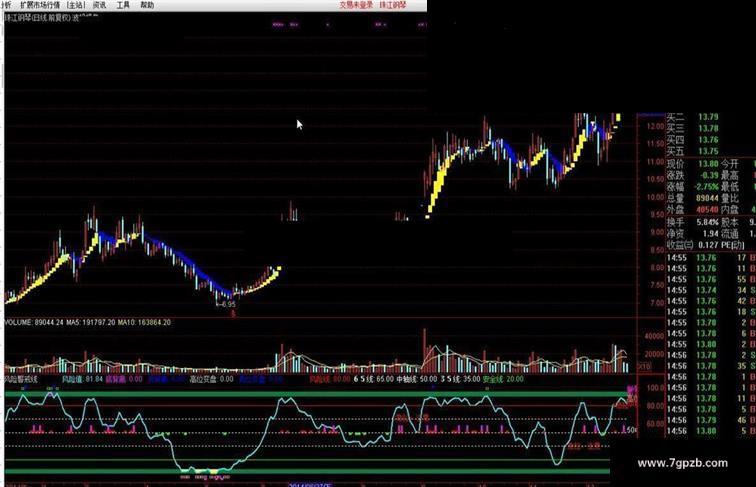The height and width of the screenshot is (487, 756).
Task: Click the 珠江钢琴(日线 前复权) chart title
Action: [38, 18]
